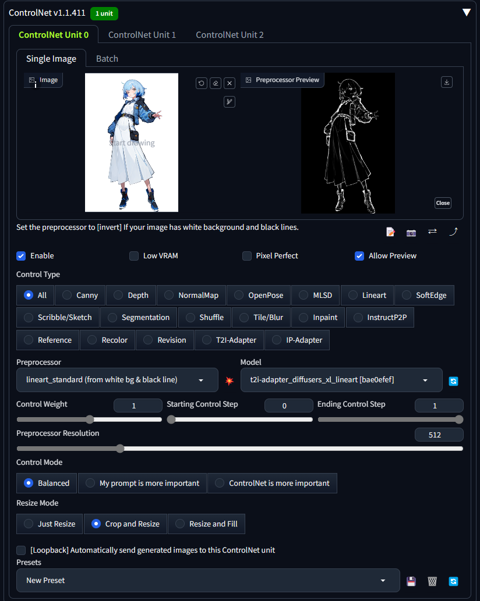This screenshot has width=480, height=601.
Task: Select the MLSD control type
Action: pyautogui.click(x=316, y=295)
